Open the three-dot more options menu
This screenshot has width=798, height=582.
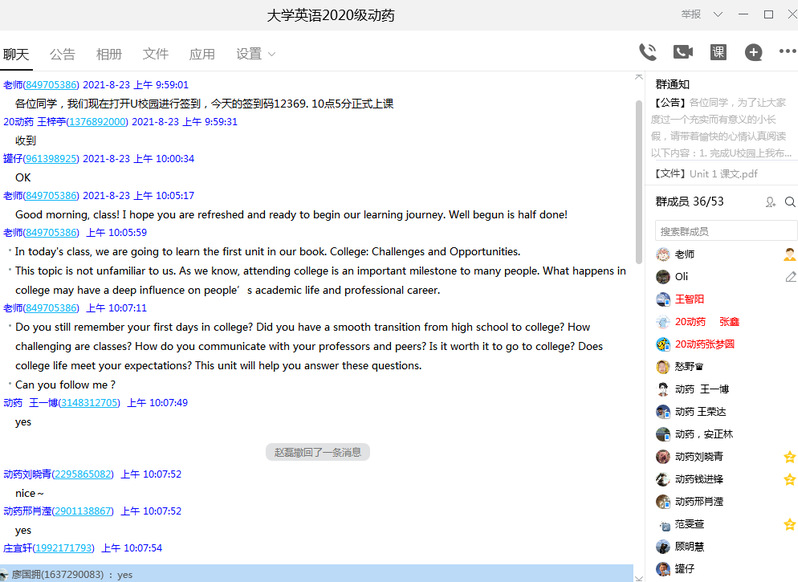[787, 52]
